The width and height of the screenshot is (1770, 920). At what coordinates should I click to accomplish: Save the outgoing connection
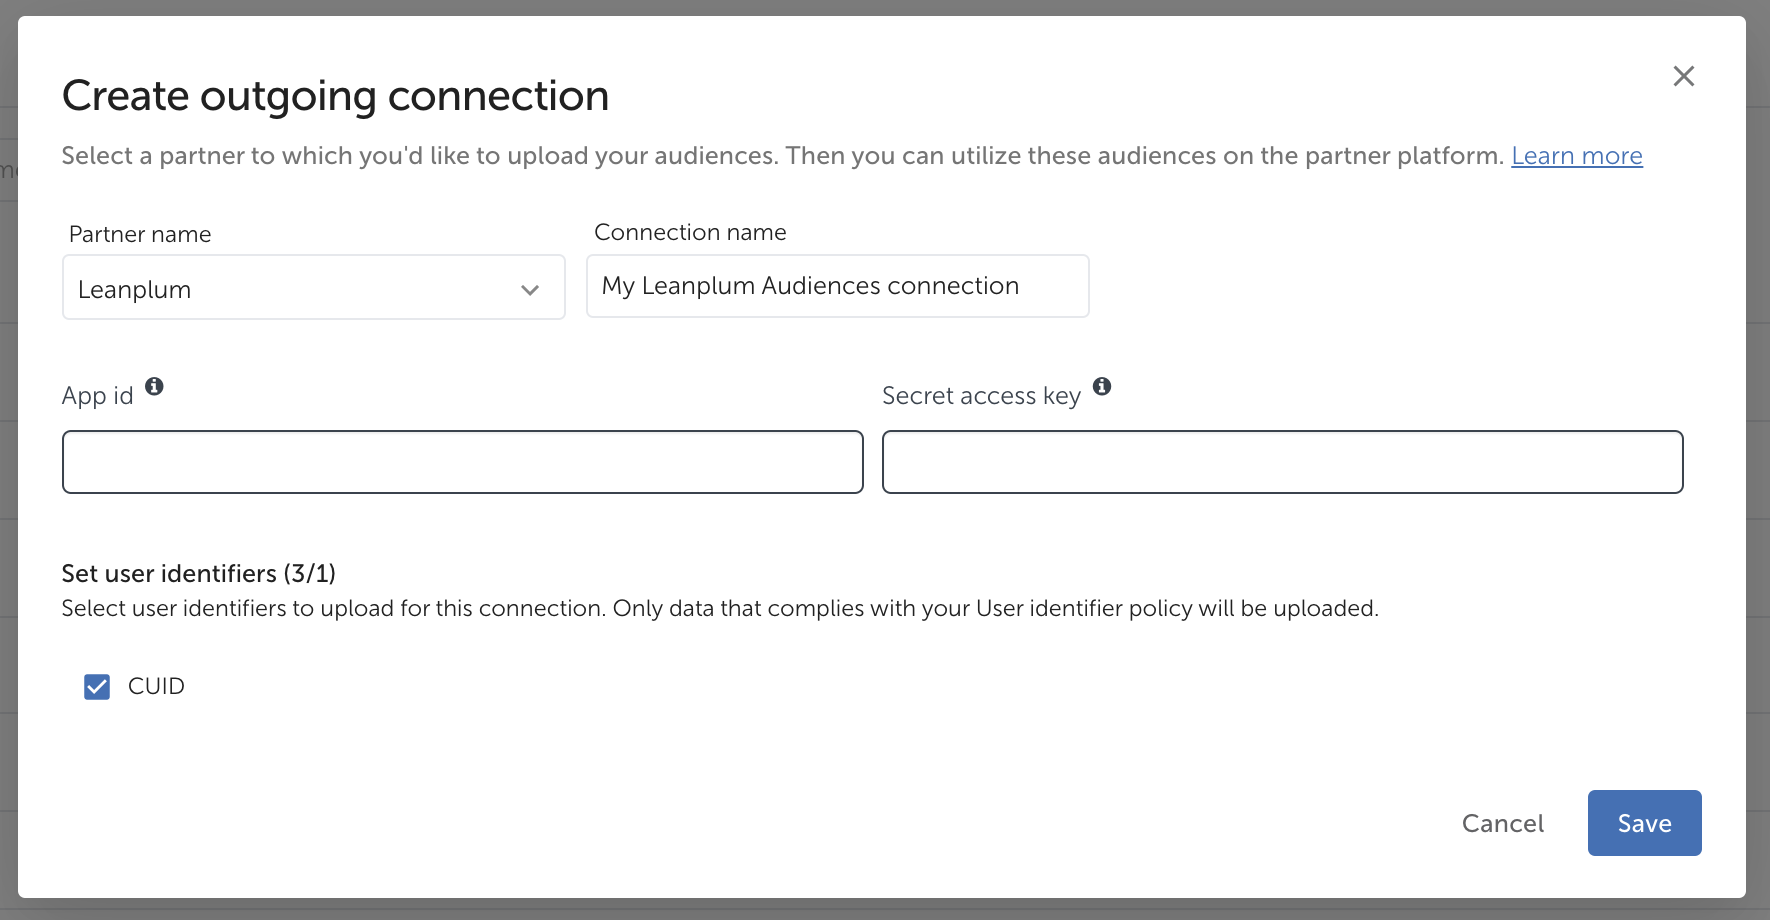pos(1645,823)
